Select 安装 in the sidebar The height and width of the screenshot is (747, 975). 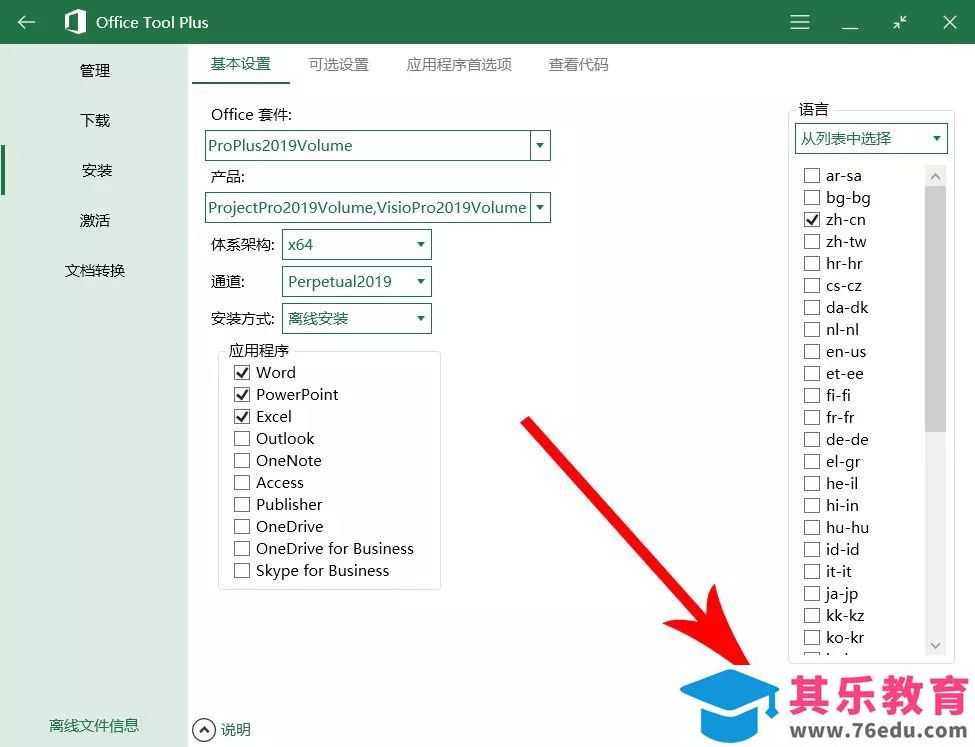coord(96,170)
